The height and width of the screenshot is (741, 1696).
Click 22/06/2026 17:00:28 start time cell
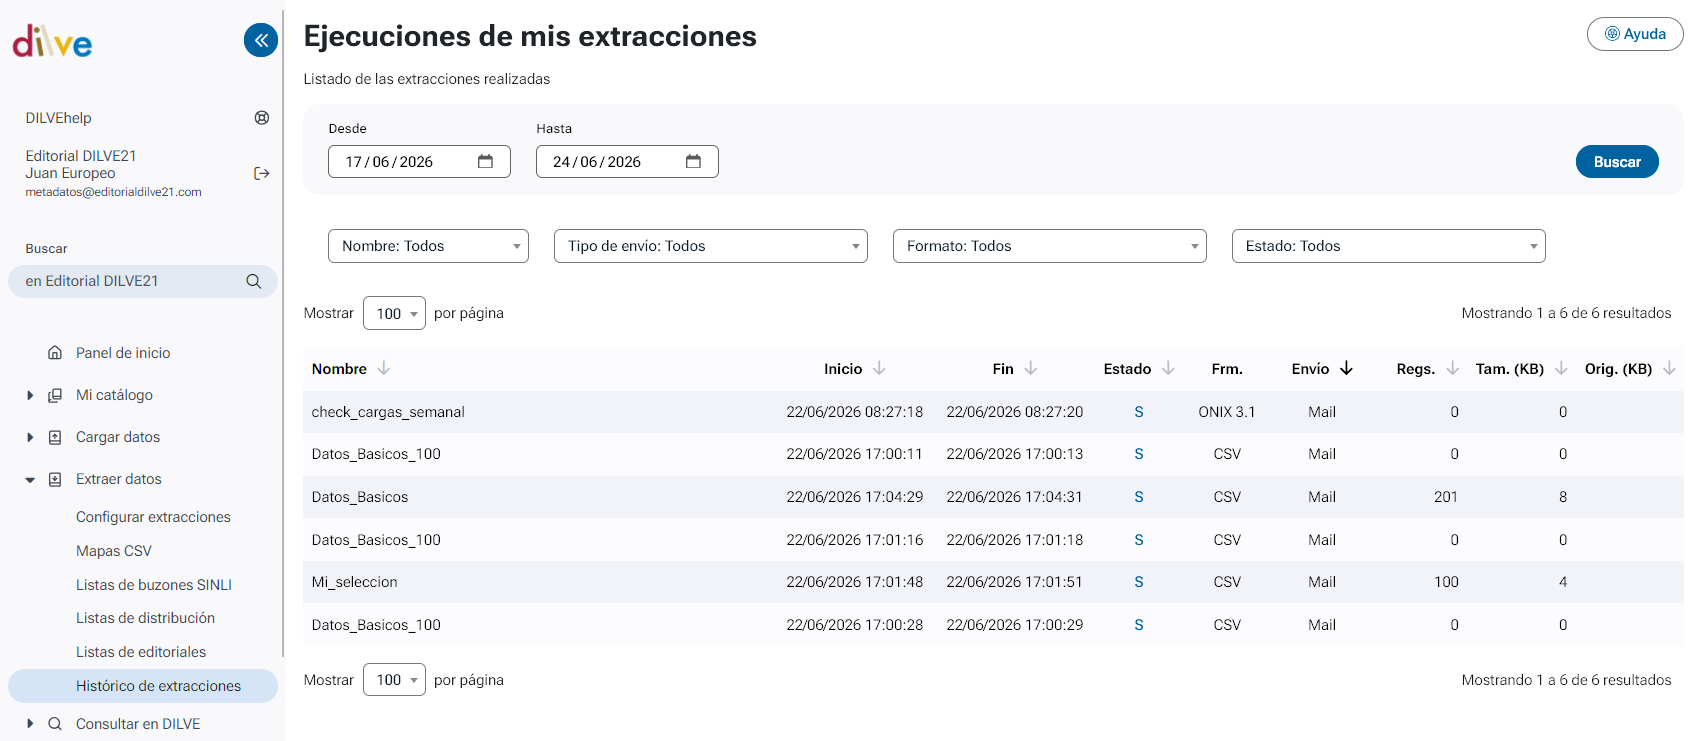[855, 625]
